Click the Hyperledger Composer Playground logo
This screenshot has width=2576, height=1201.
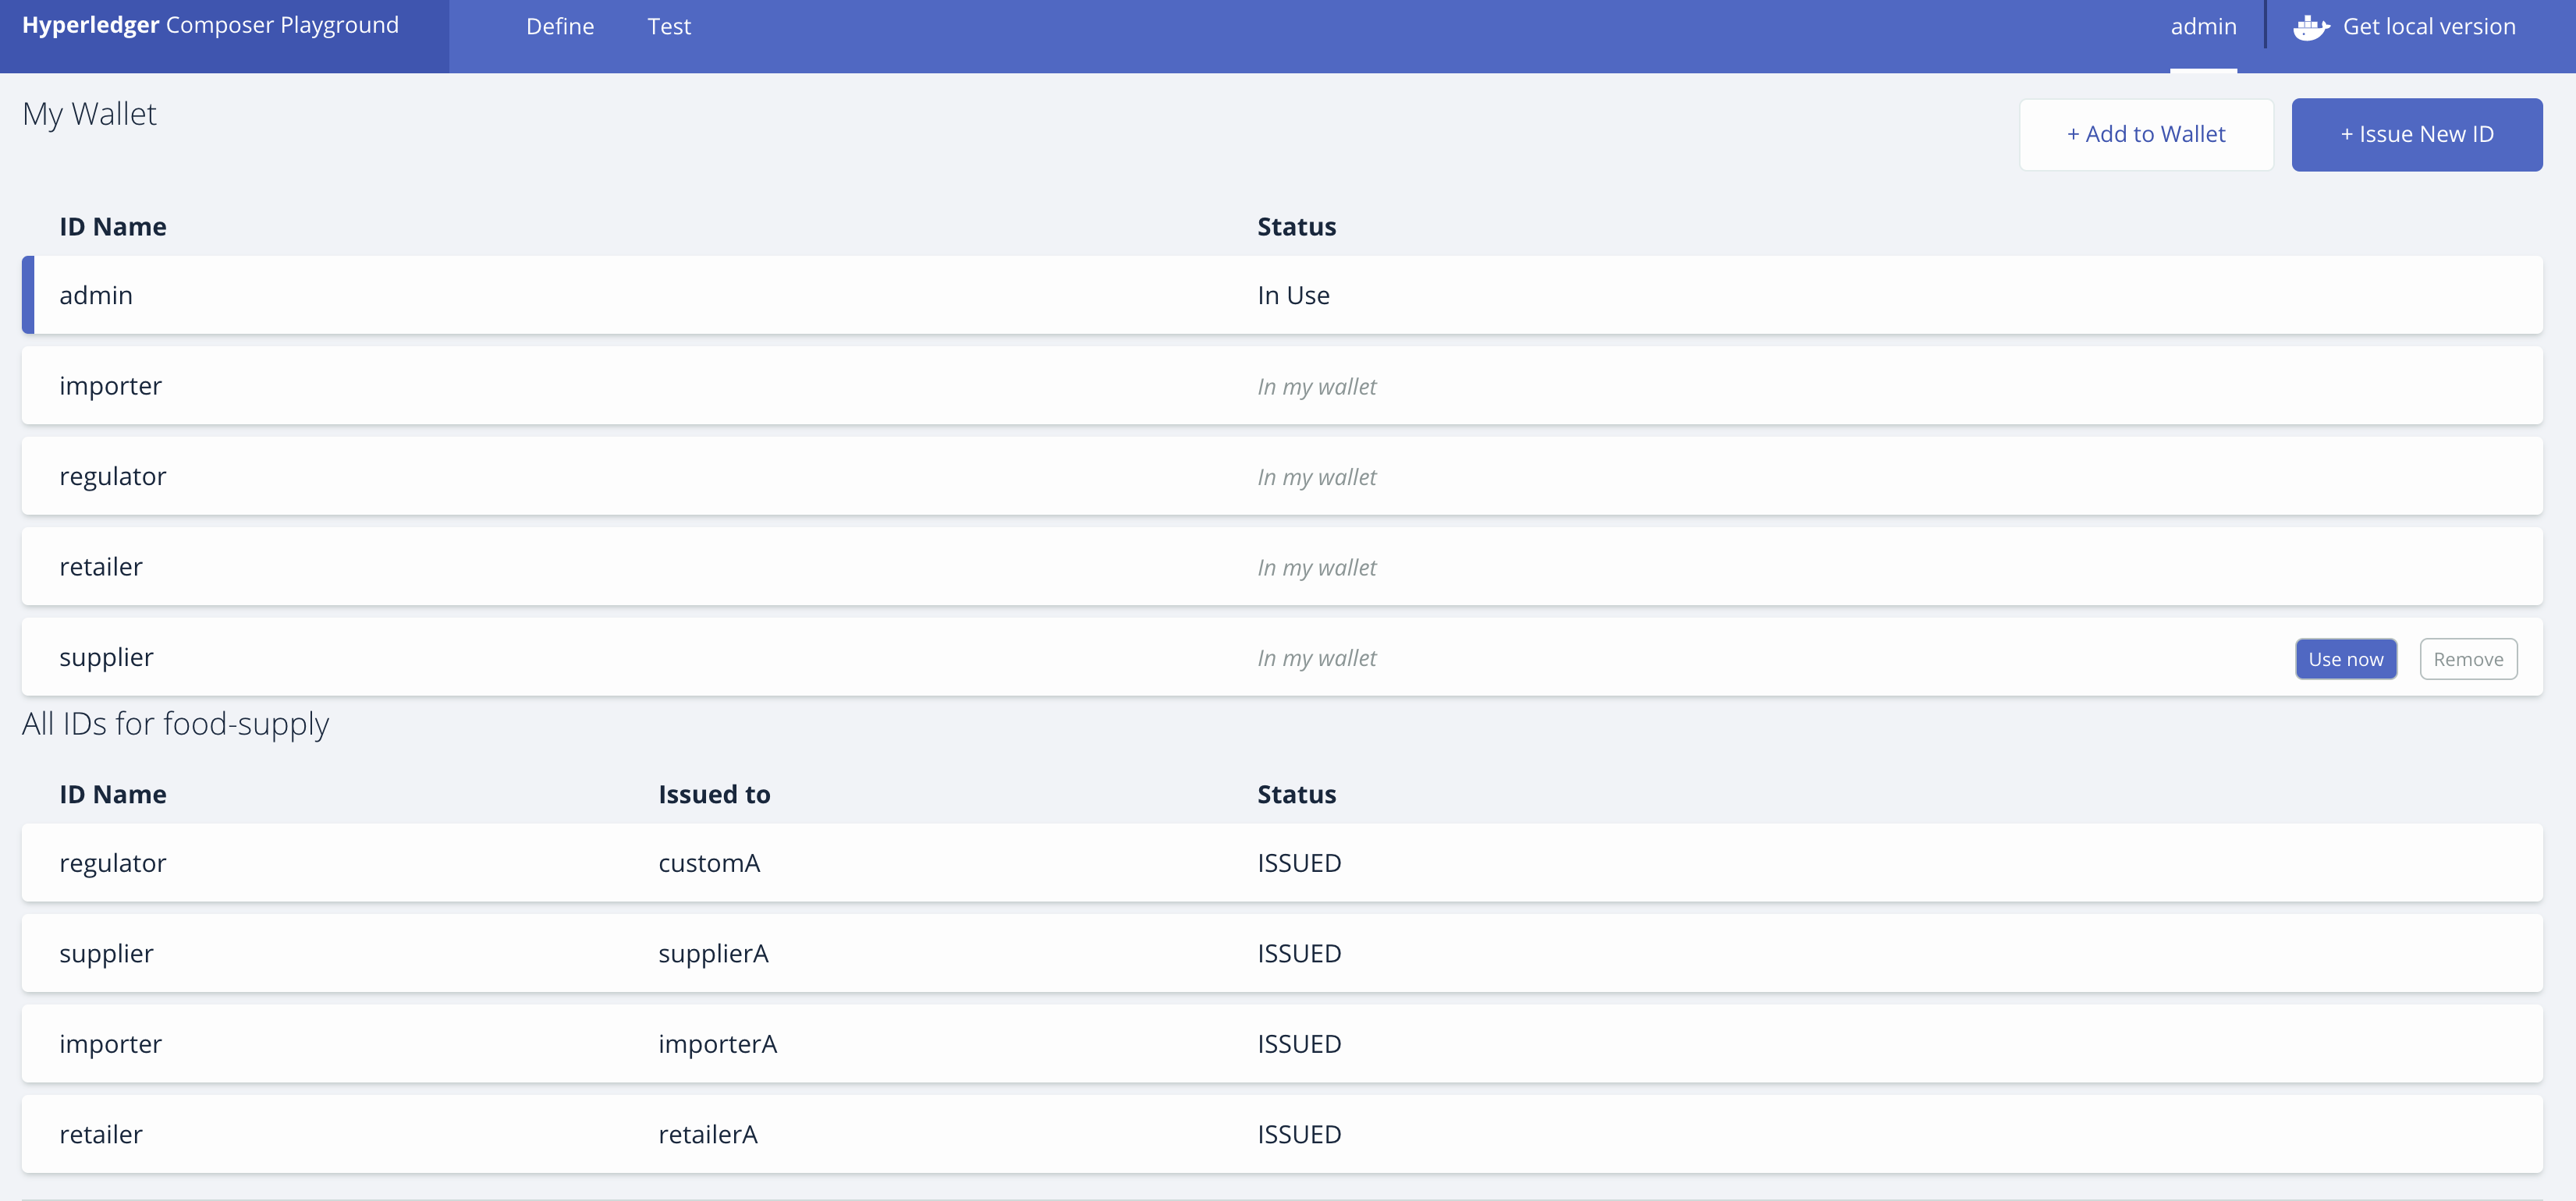210,26
